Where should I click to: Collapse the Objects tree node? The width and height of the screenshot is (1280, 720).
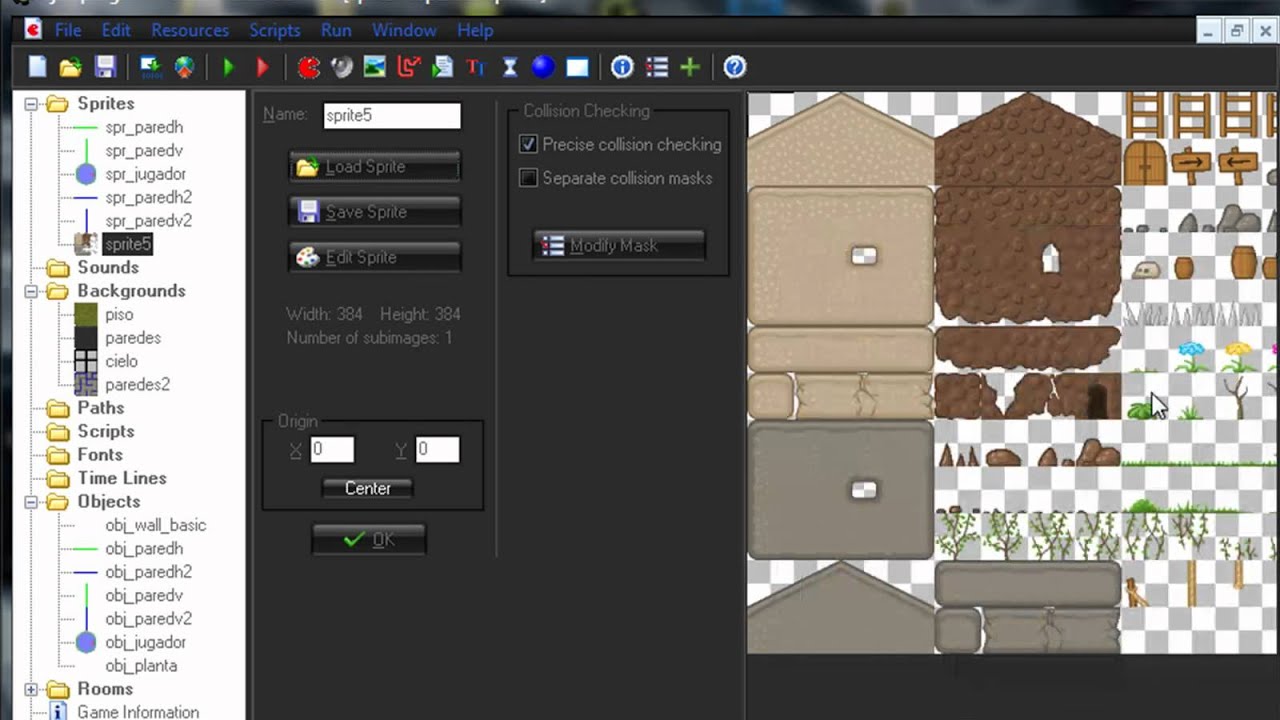pyautogui.click(x=31, y=502)
